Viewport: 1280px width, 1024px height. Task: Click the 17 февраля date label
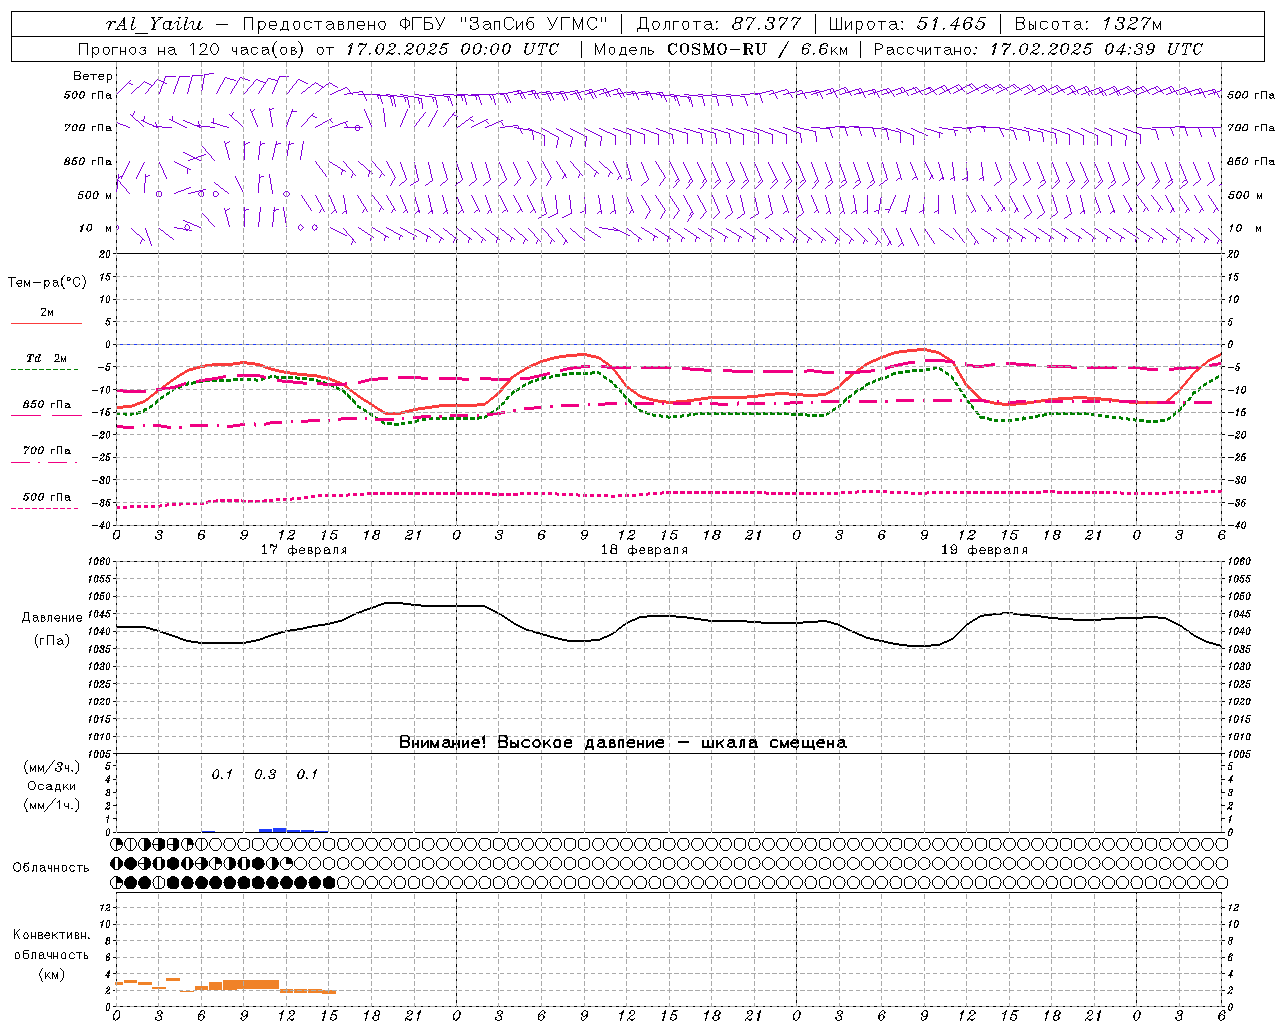pyautogui.click(x=304, y=550)
